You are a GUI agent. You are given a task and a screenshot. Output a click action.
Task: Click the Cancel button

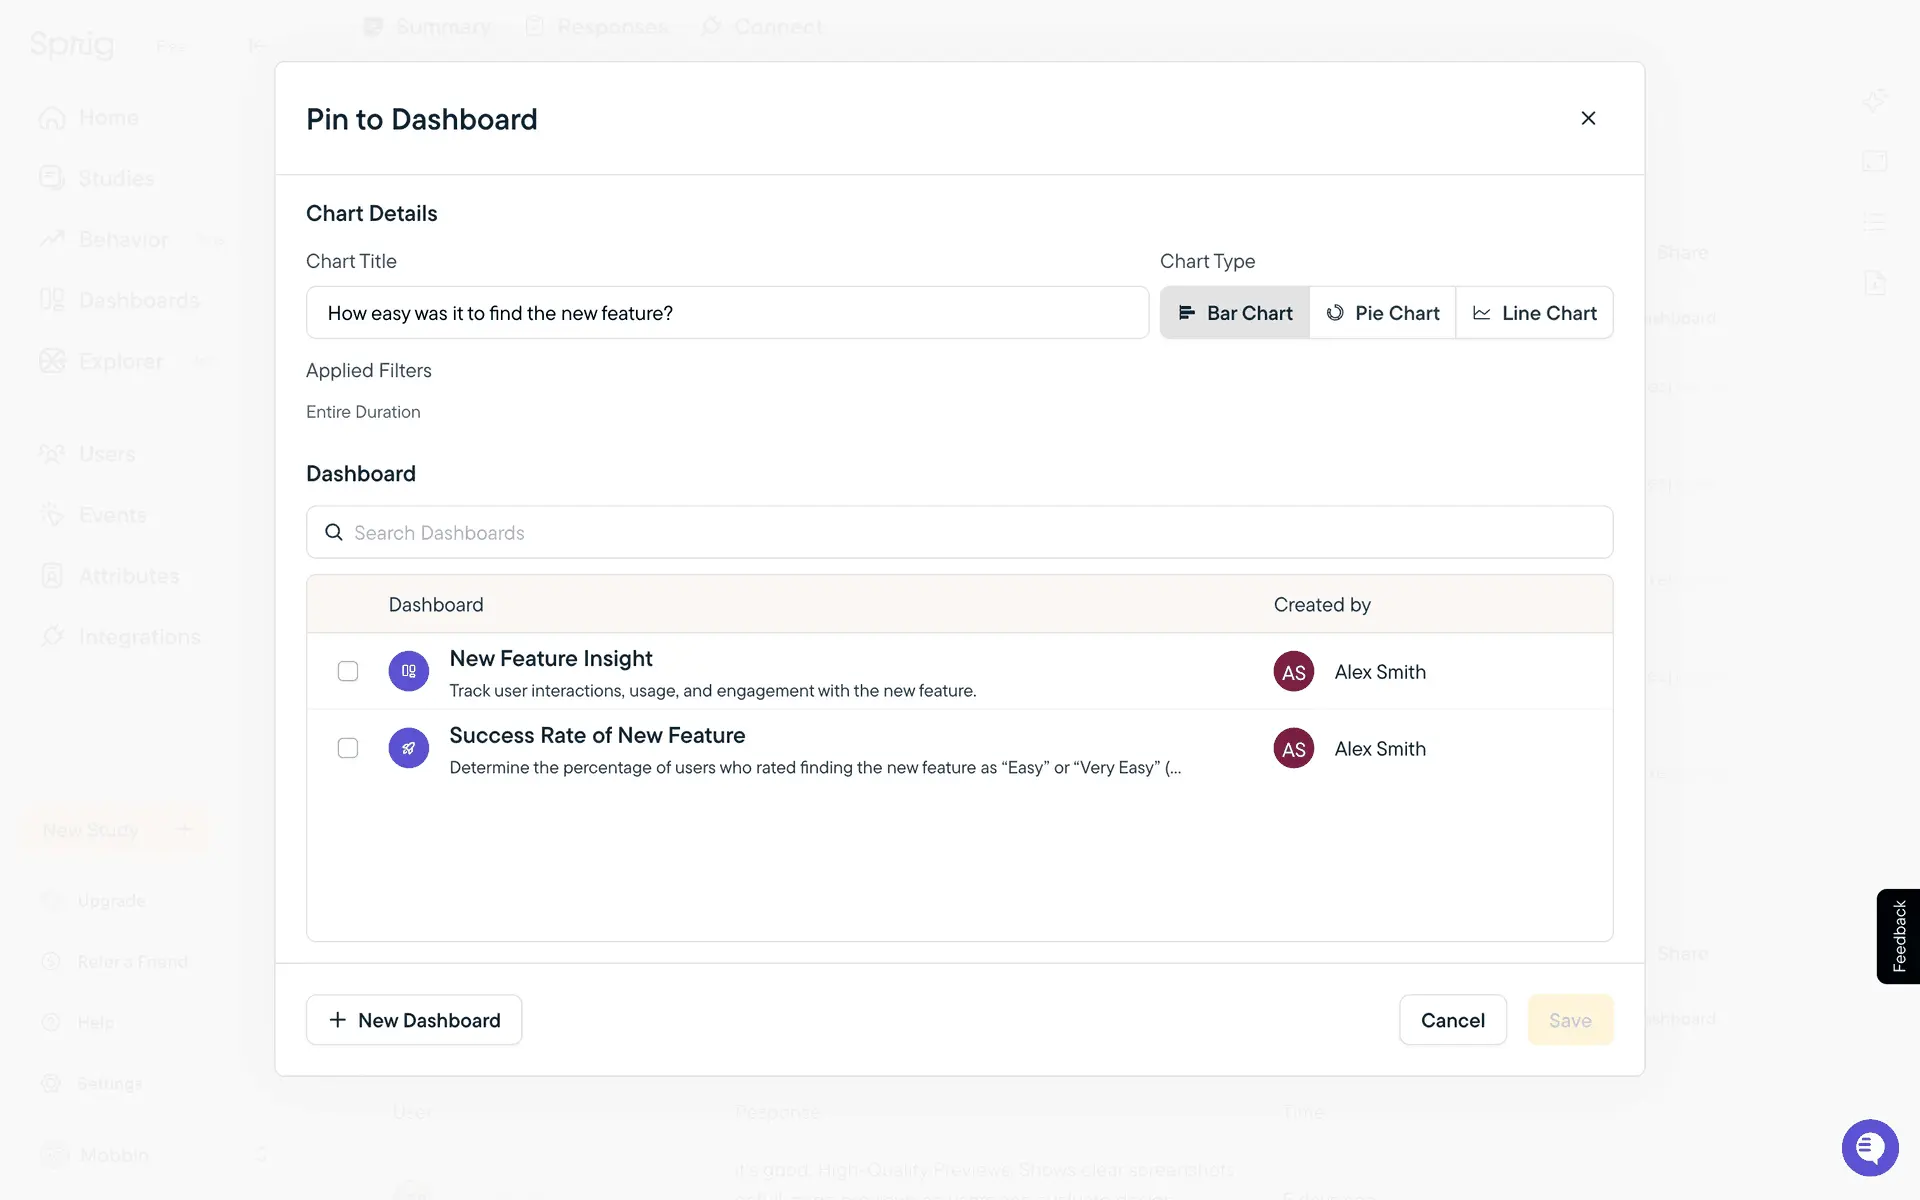coord(1452,1020)
